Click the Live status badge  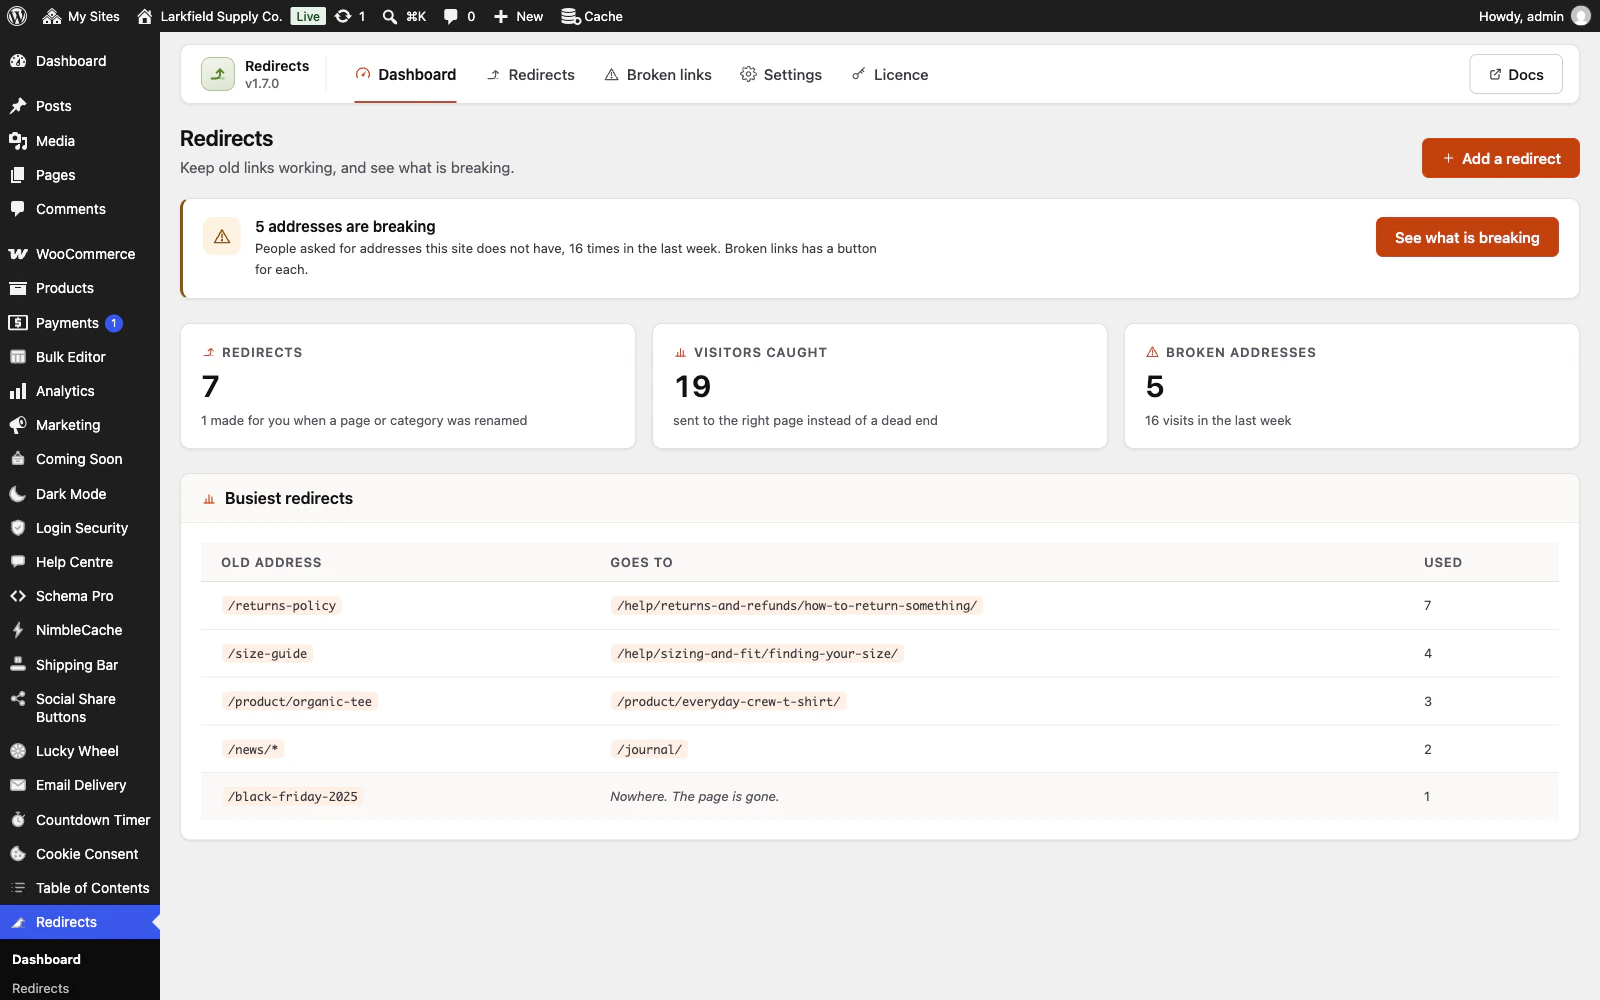coord(308,16)
